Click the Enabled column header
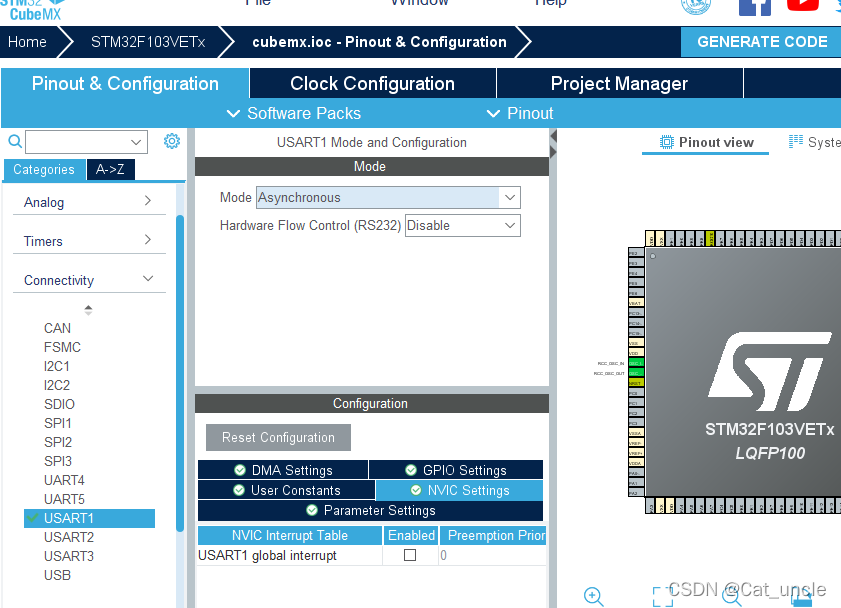841x608 pixels. [411, 535]
